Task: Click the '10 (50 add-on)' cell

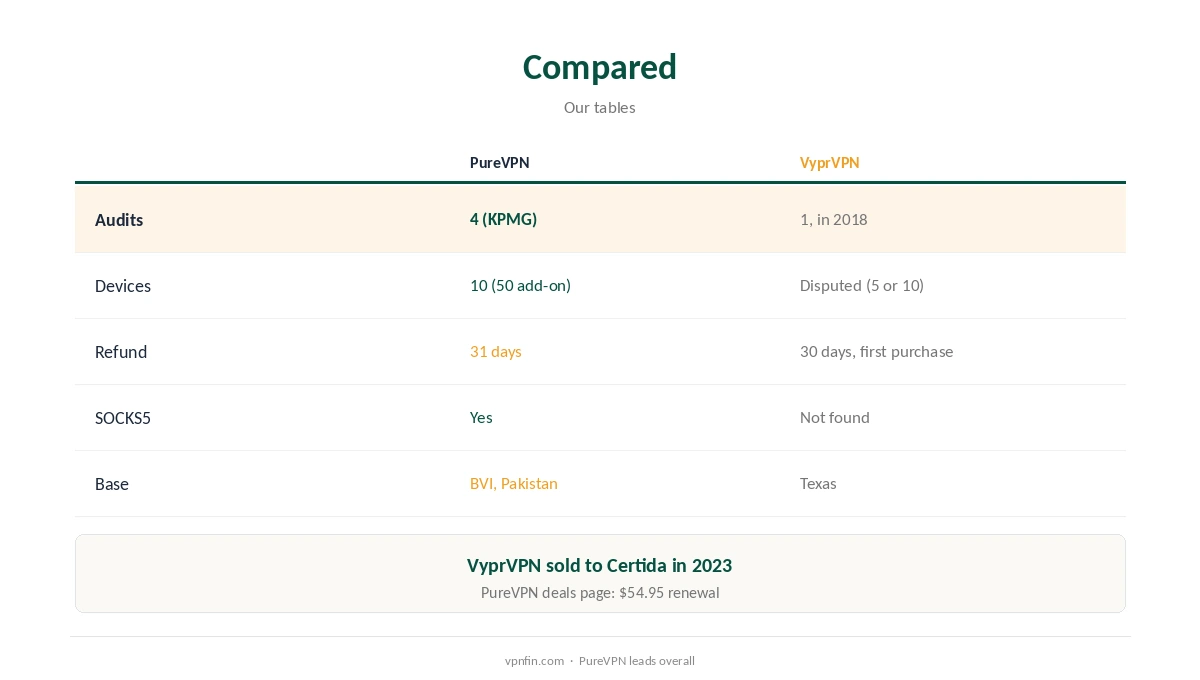Action: [520, 285]
